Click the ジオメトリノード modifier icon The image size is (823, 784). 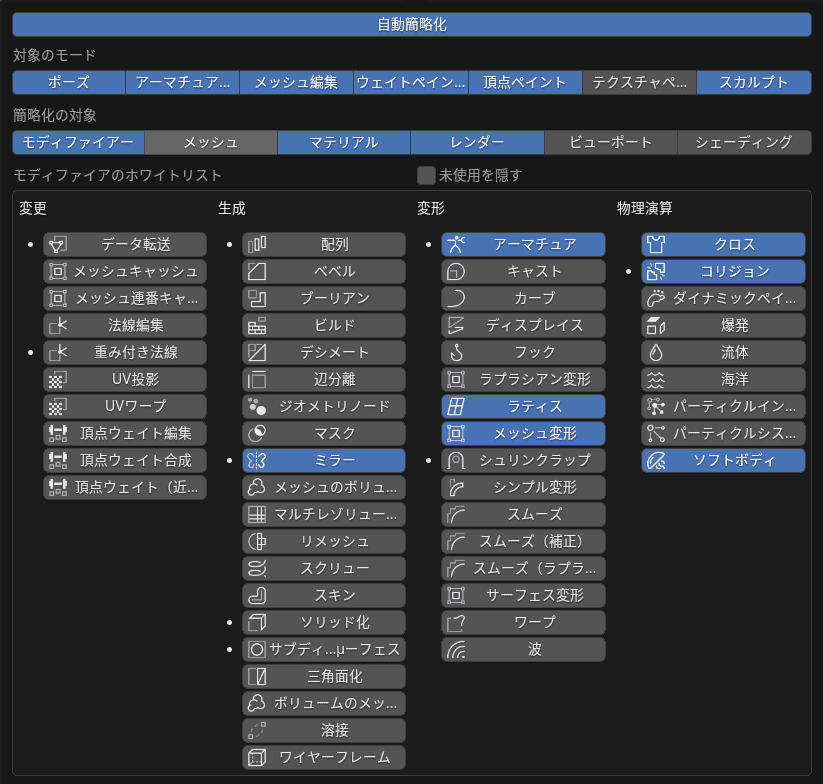click(257, 406)
